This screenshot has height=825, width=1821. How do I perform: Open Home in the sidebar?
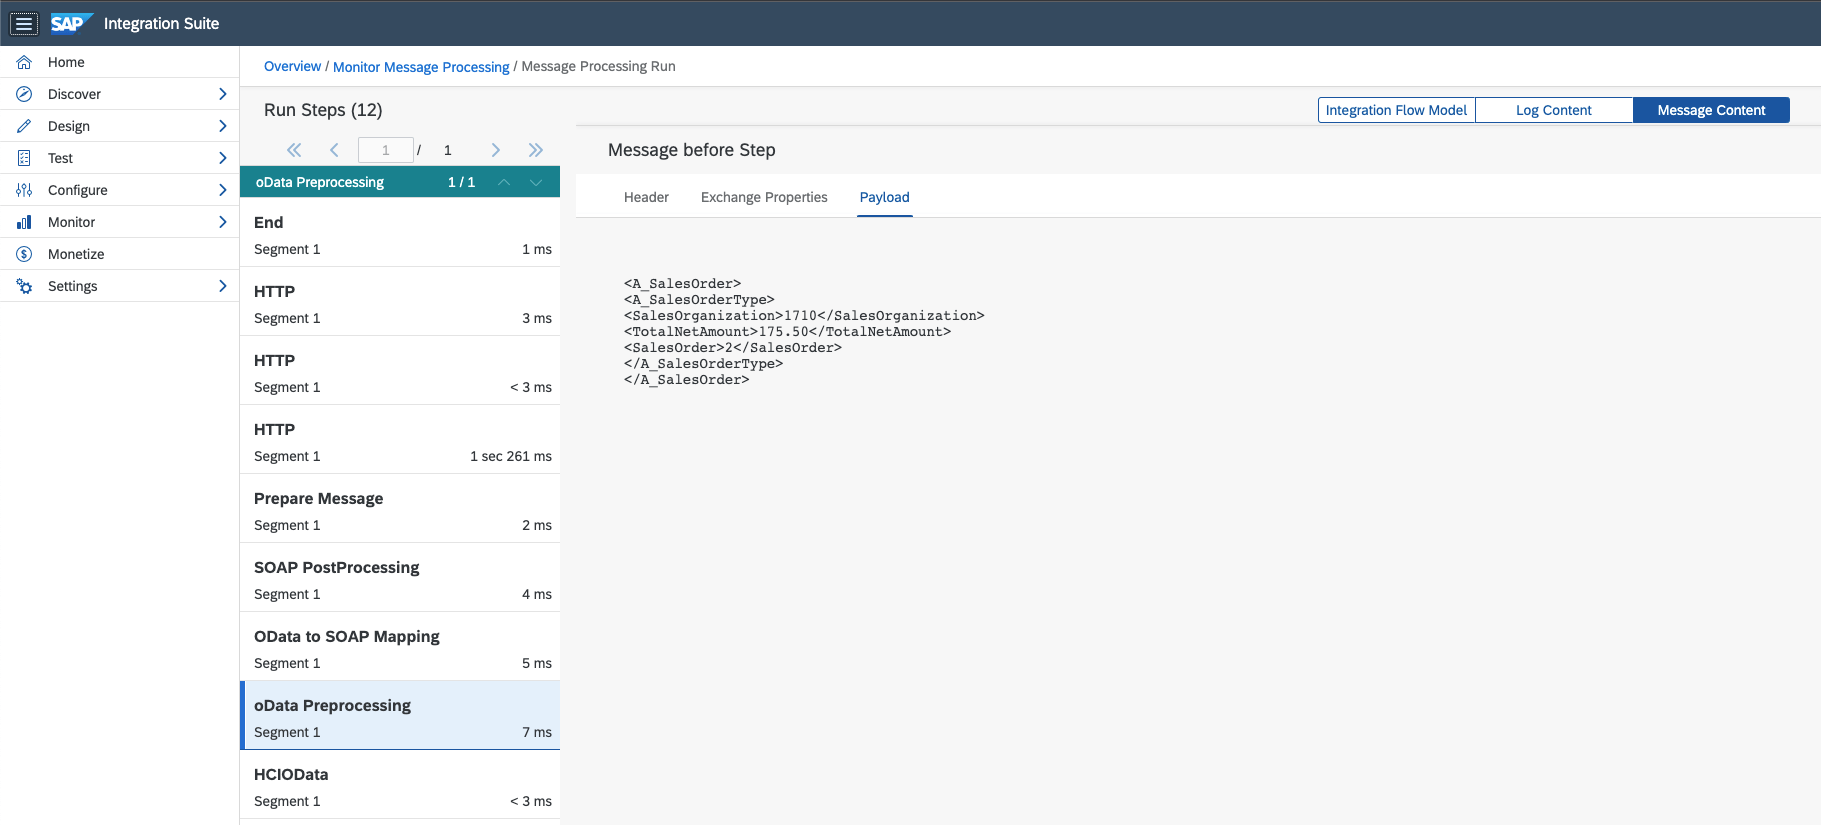point(120,62)
